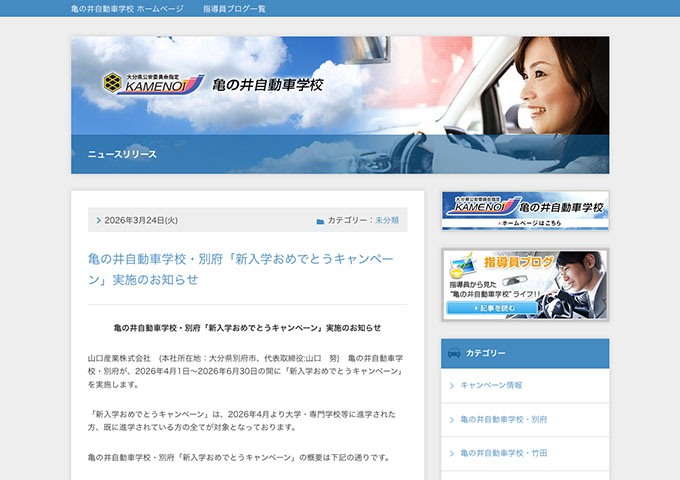Open 亀の井自動車学校 ホームページ top link
The image size is (680, 480).
[127, 9]
